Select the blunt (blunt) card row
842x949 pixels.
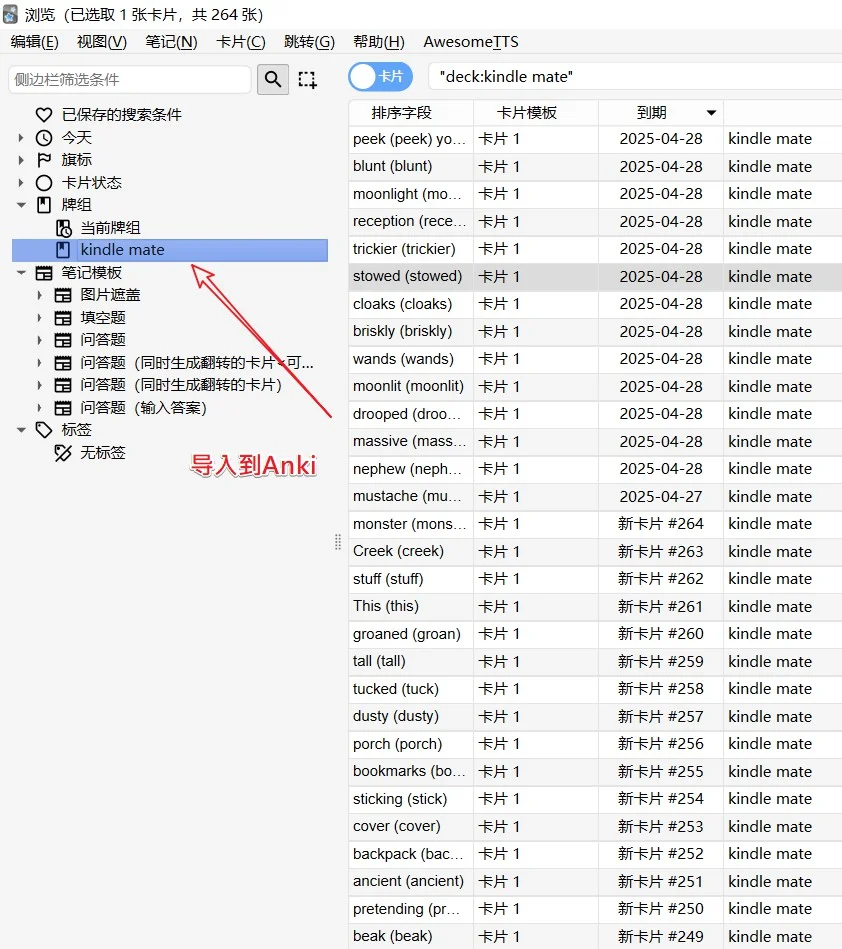tap(595, 166)
